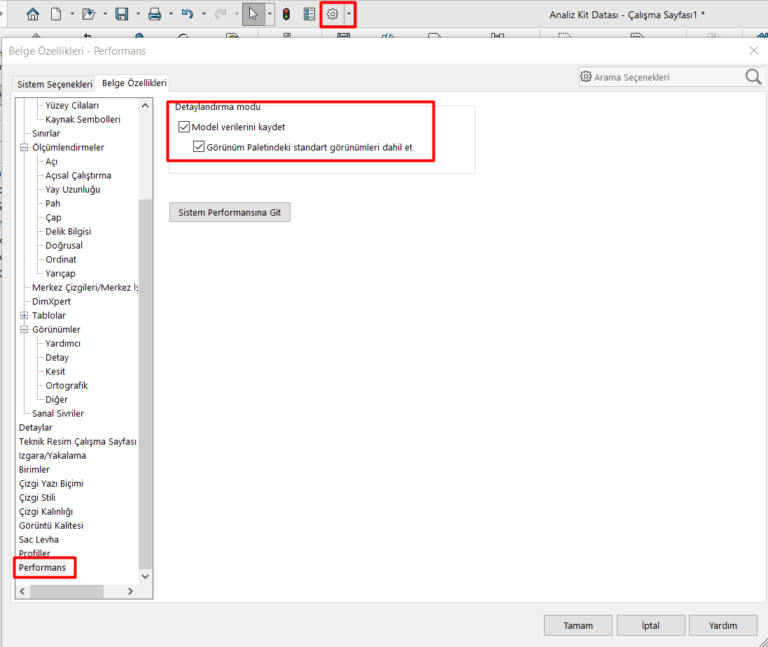The image size is (768, 647).
Task: Open Options via the gear icon
Action: coord(333,14)
